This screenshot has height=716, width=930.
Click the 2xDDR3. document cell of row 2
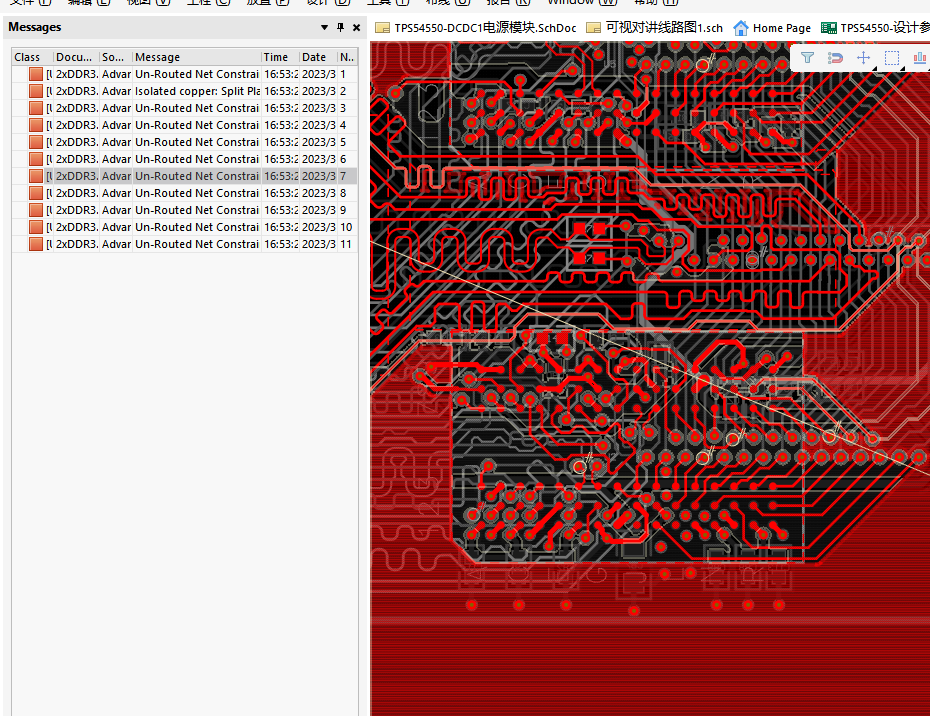tap(77, 91)
